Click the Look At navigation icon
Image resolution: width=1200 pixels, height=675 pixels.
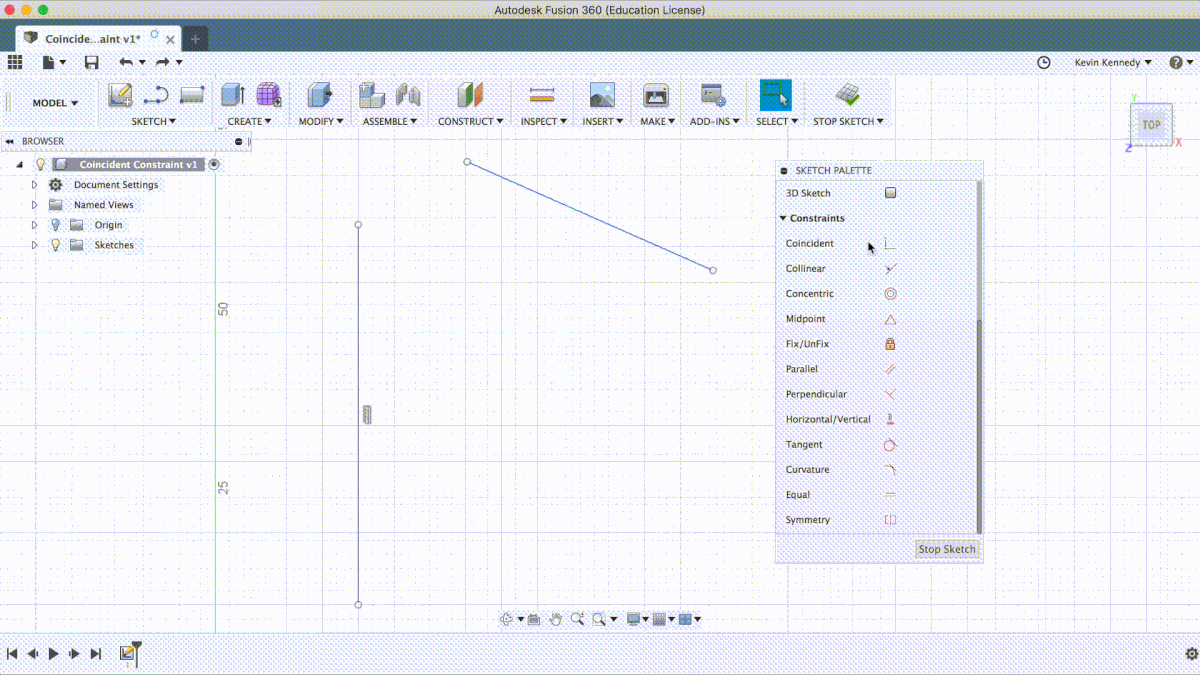tap(534, 620)
